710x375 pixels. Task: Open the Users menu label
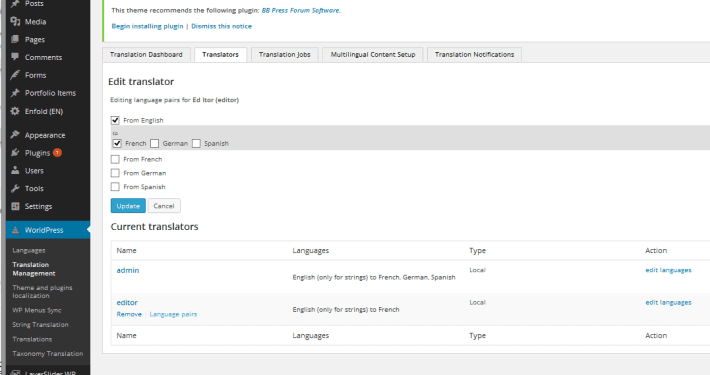34,171
